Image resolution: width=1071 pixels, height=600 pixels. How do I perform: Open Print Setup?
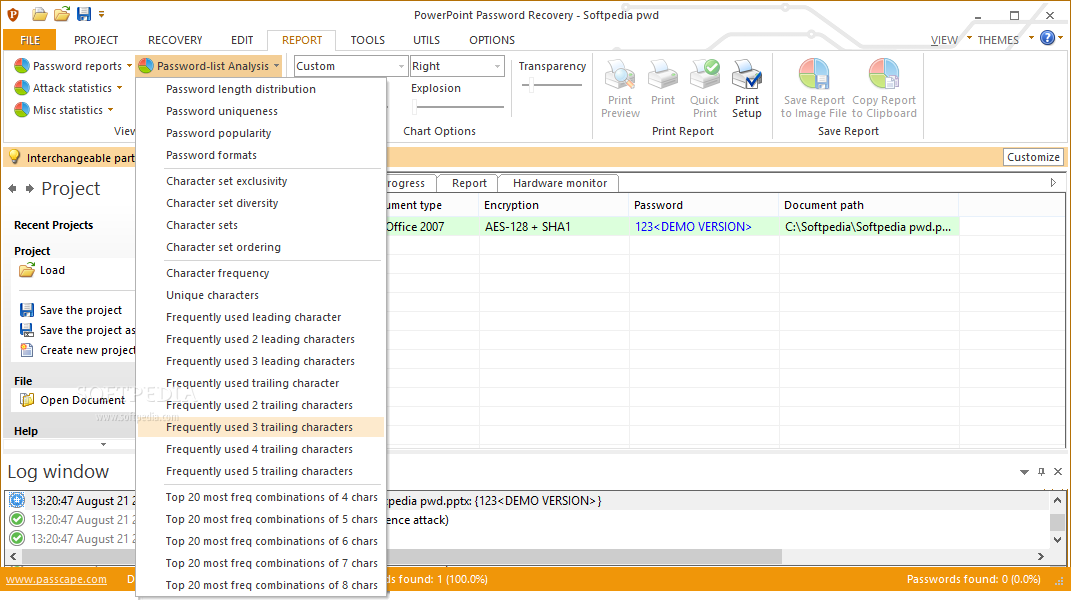747,89
